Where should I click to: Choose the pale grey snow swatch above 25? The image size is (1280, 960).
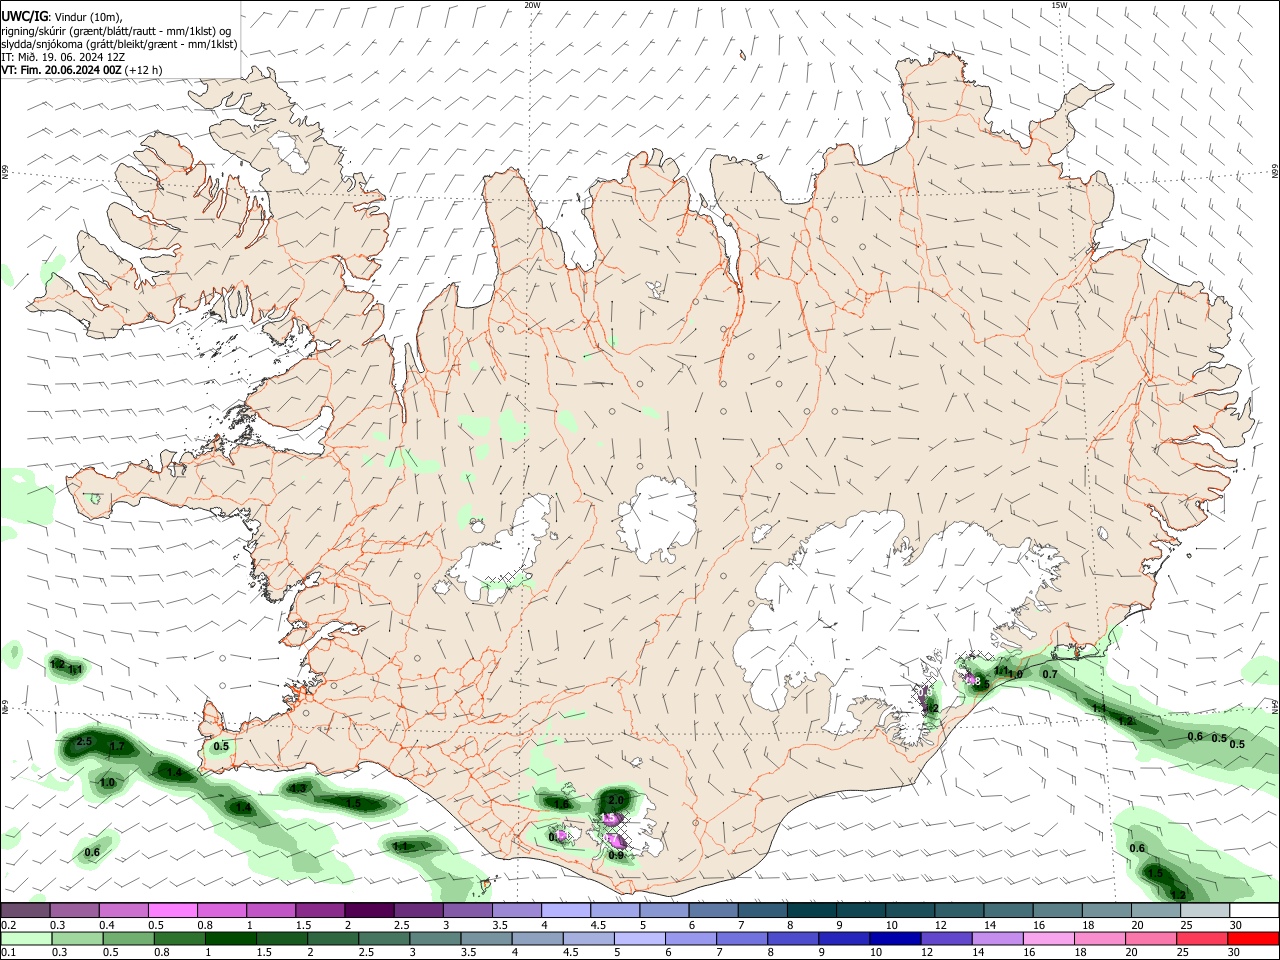click(1204, 910)
